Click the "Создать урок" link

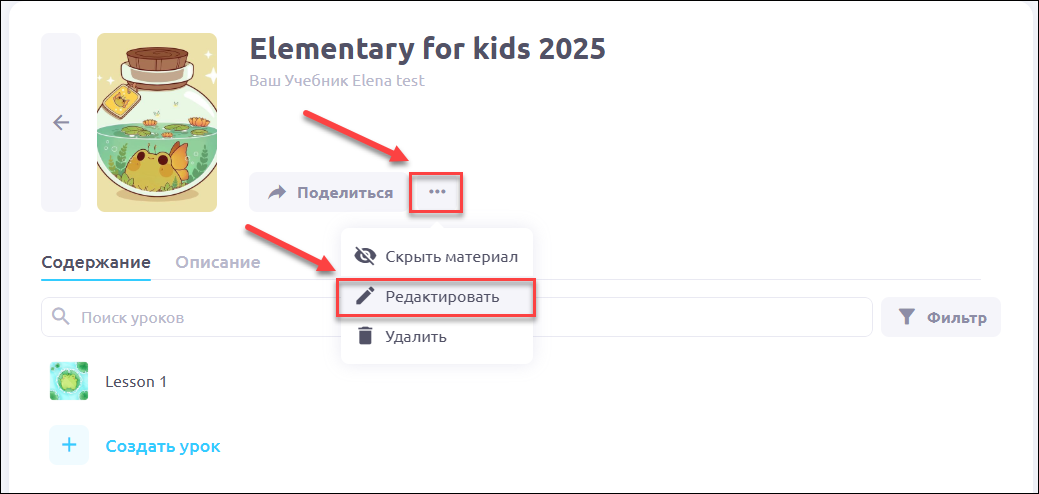point(163,446)
